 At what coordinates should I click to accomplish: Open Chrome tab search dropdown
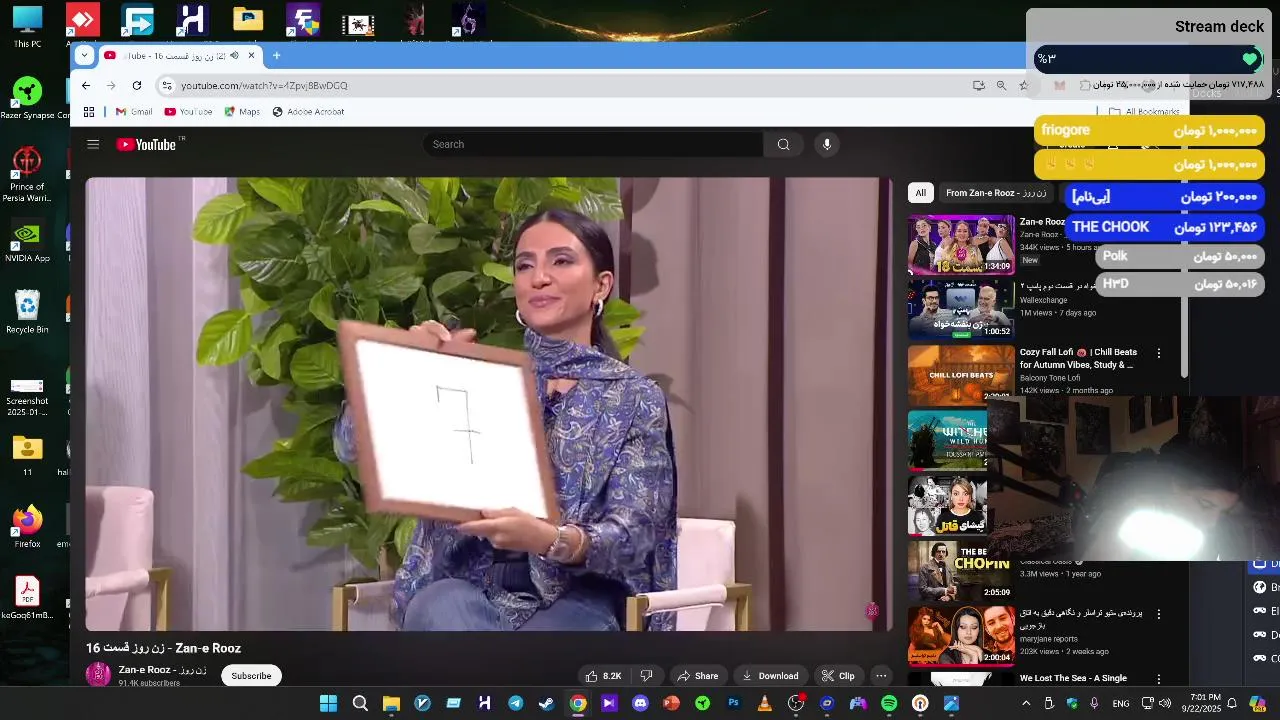84,55
